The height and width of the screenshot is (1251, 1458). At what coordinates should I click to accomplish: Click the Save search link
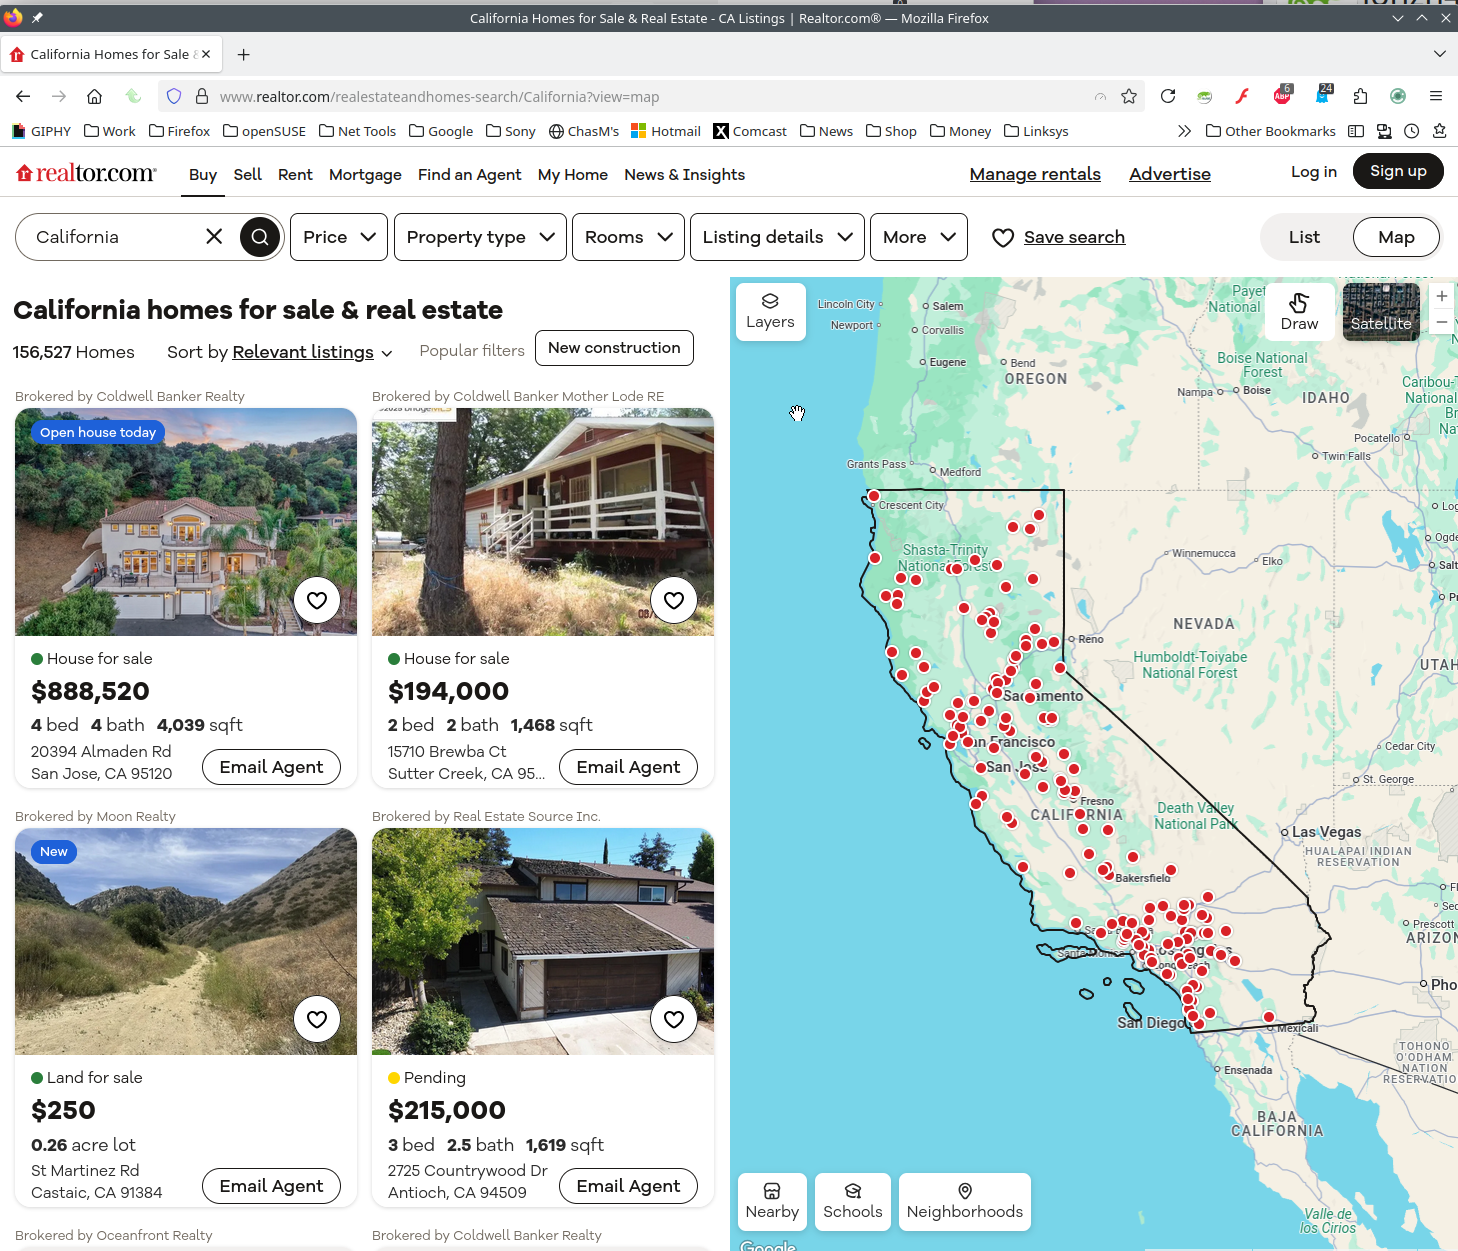point(1074,237)
